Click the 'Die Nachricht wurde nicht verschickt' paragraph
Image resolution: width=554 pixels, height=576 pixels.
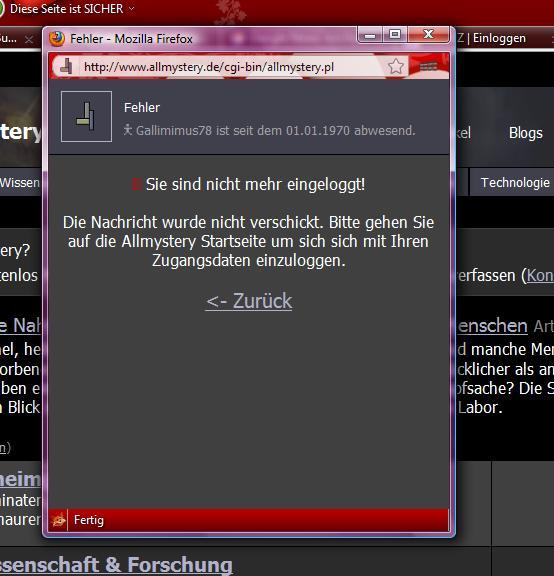[248, 241]
